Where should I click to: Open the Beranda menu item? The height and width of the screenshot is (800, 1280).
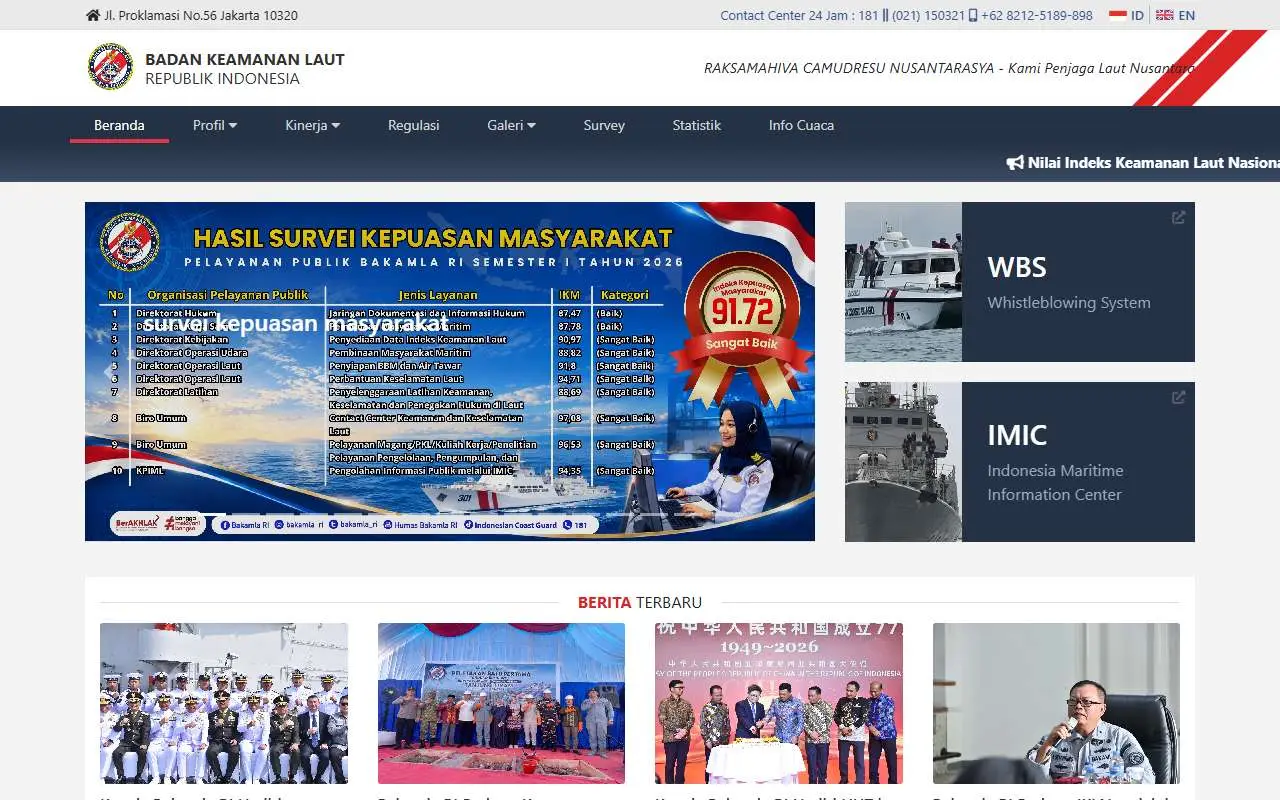[119, 125]
